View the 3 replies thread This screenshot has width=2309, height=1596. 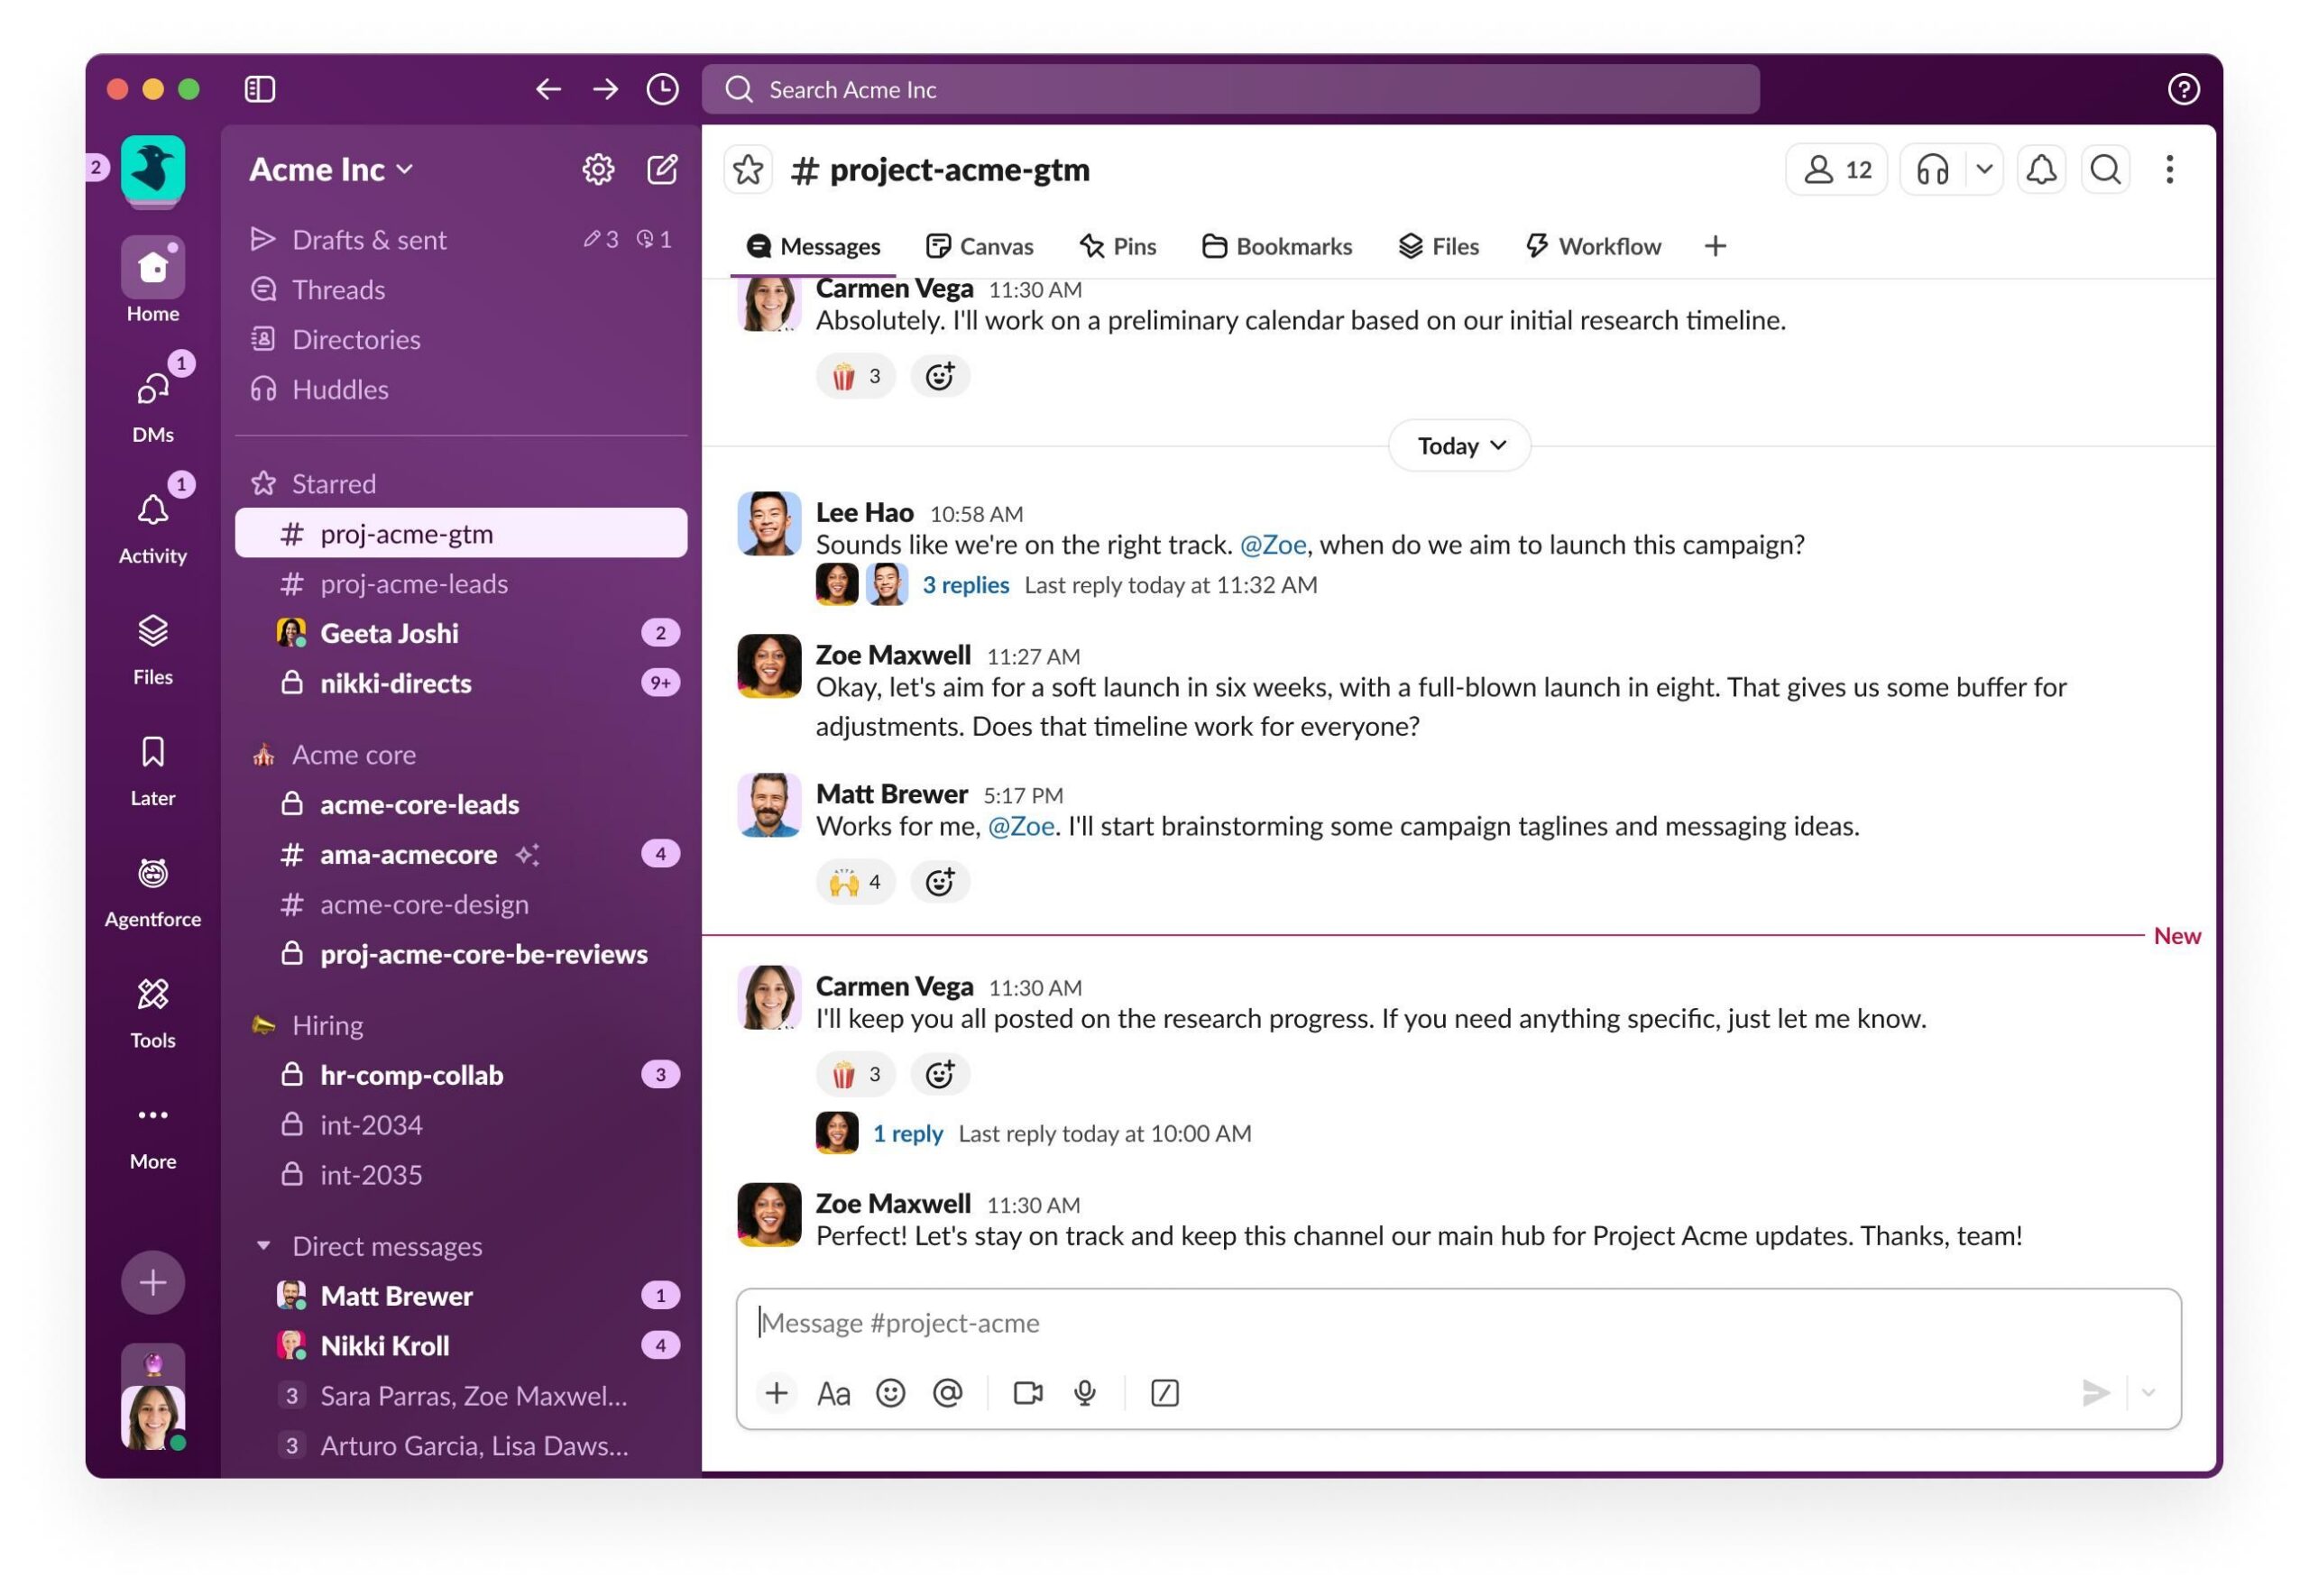(x=965, y=585)
